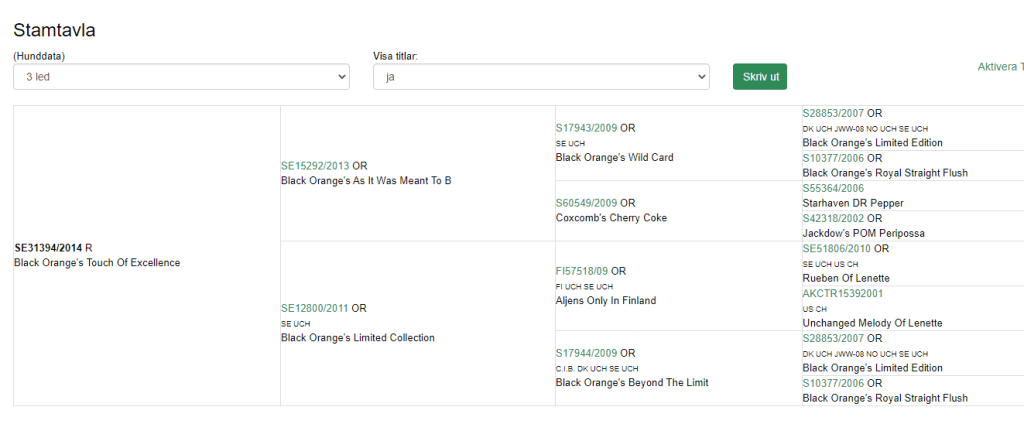Click registration link S60549/2009
The image size is (1024, 424).
coord(586,203)
